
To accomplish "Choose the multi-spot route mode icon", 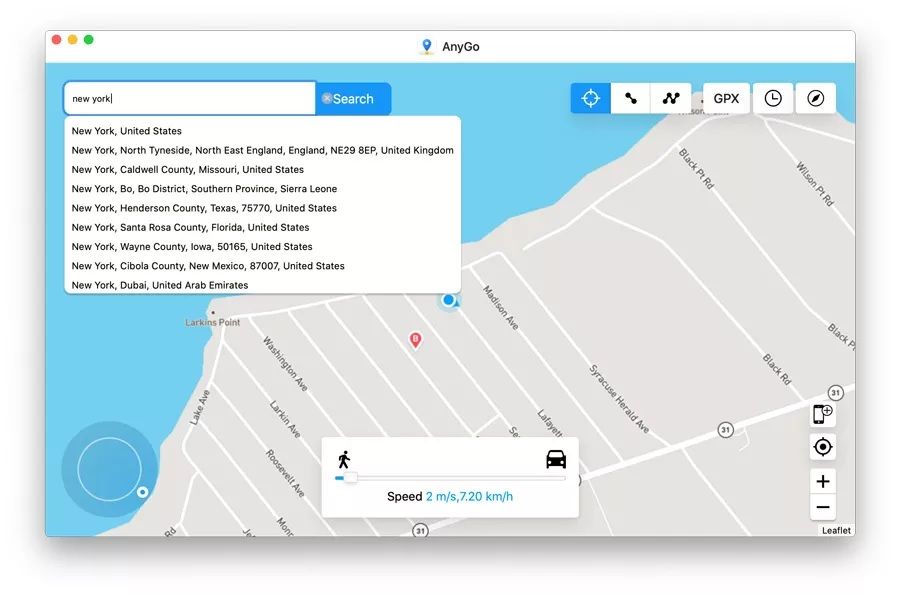I will pyautogui.click(x=671, y=98).
